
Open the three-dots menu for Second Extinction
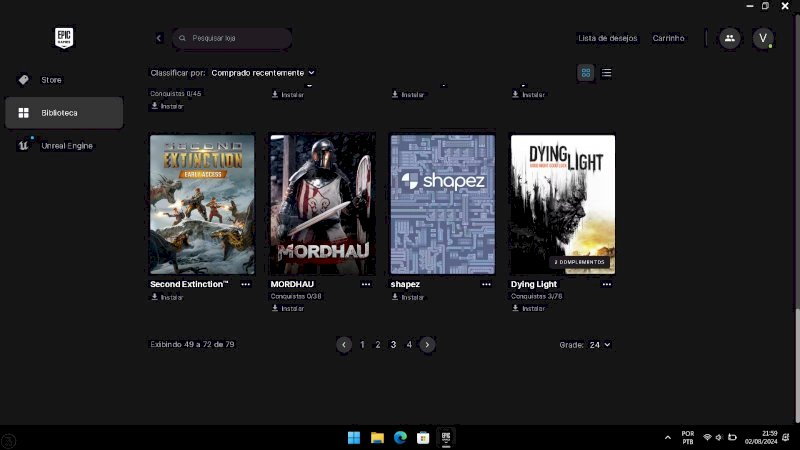click(x=246, y=284)
